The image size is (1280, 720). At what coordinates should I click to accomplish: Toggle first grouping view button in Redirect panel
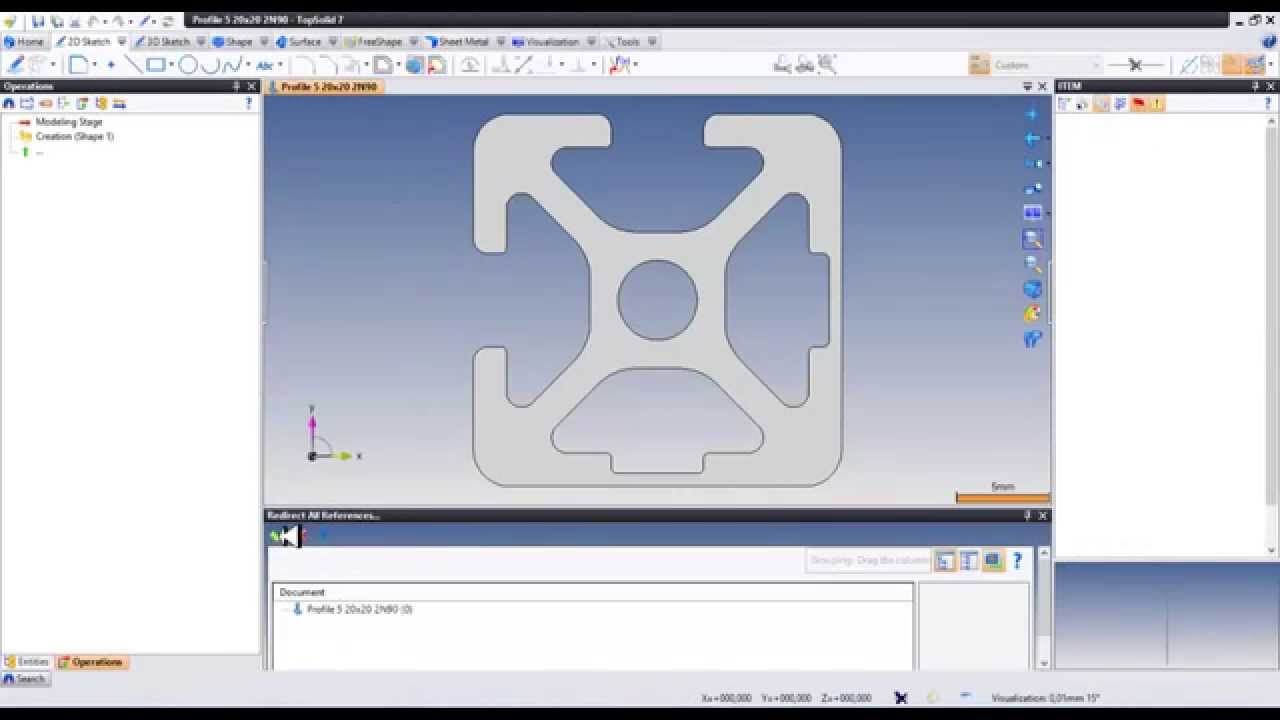(945, 561)
